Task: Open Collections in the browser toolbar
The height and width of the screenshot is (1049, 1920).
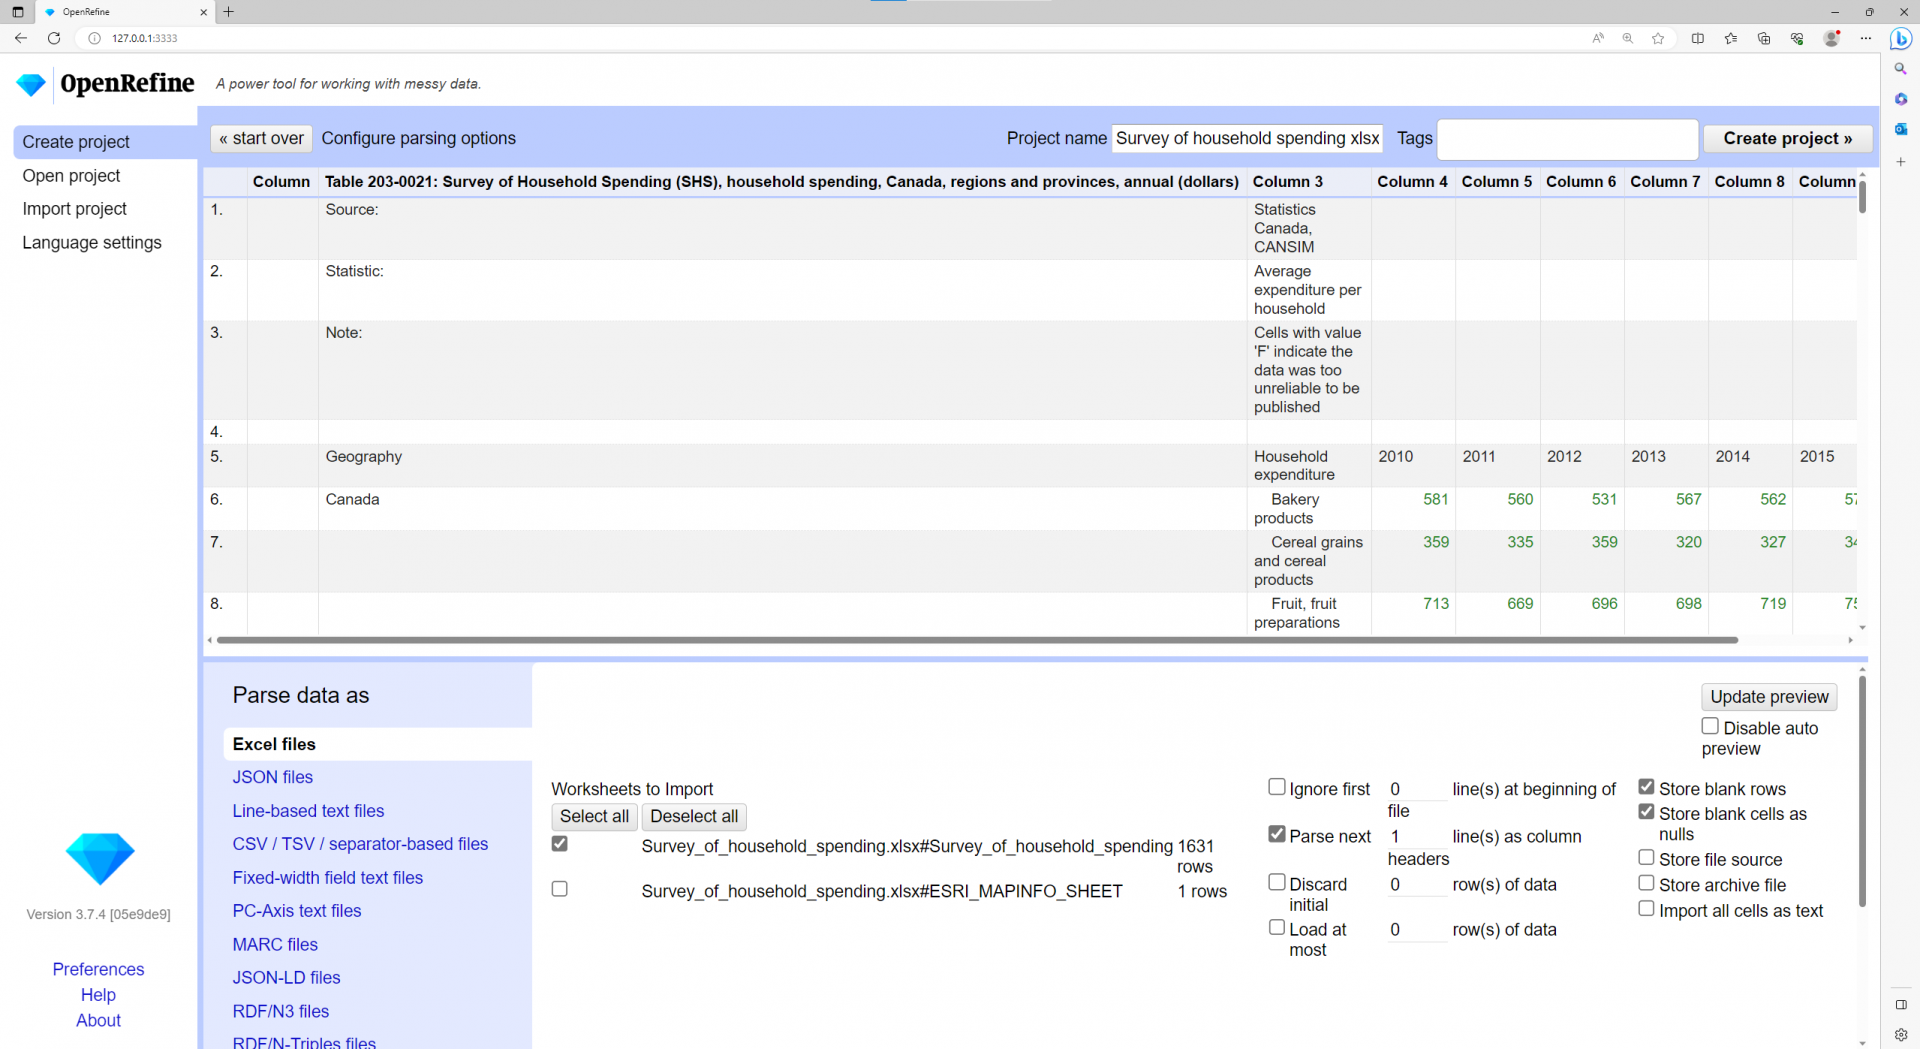Action: pos(1764,38)
